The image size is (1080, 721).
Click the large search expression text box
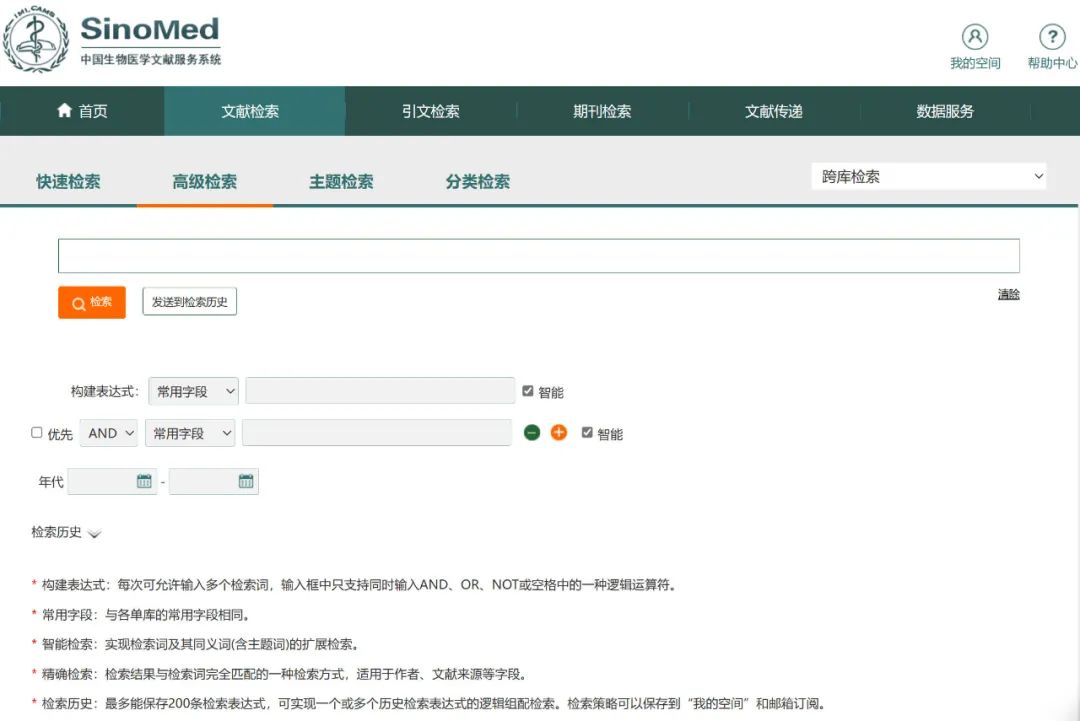[538, 256]
